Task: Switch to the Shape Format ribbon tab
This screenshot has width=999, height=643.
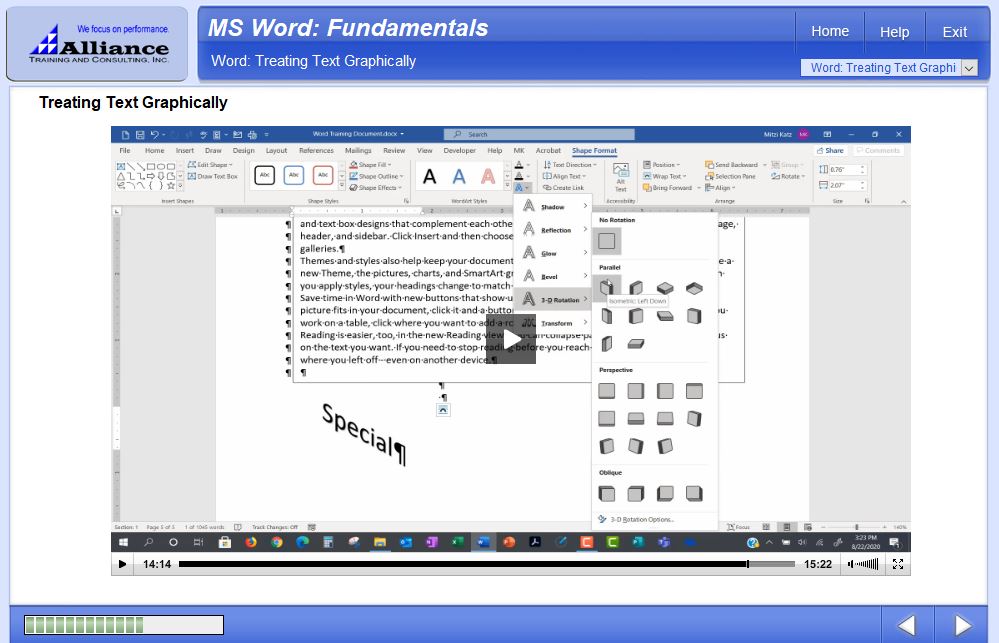Action: pyautogui.click(x=594, y=151)
